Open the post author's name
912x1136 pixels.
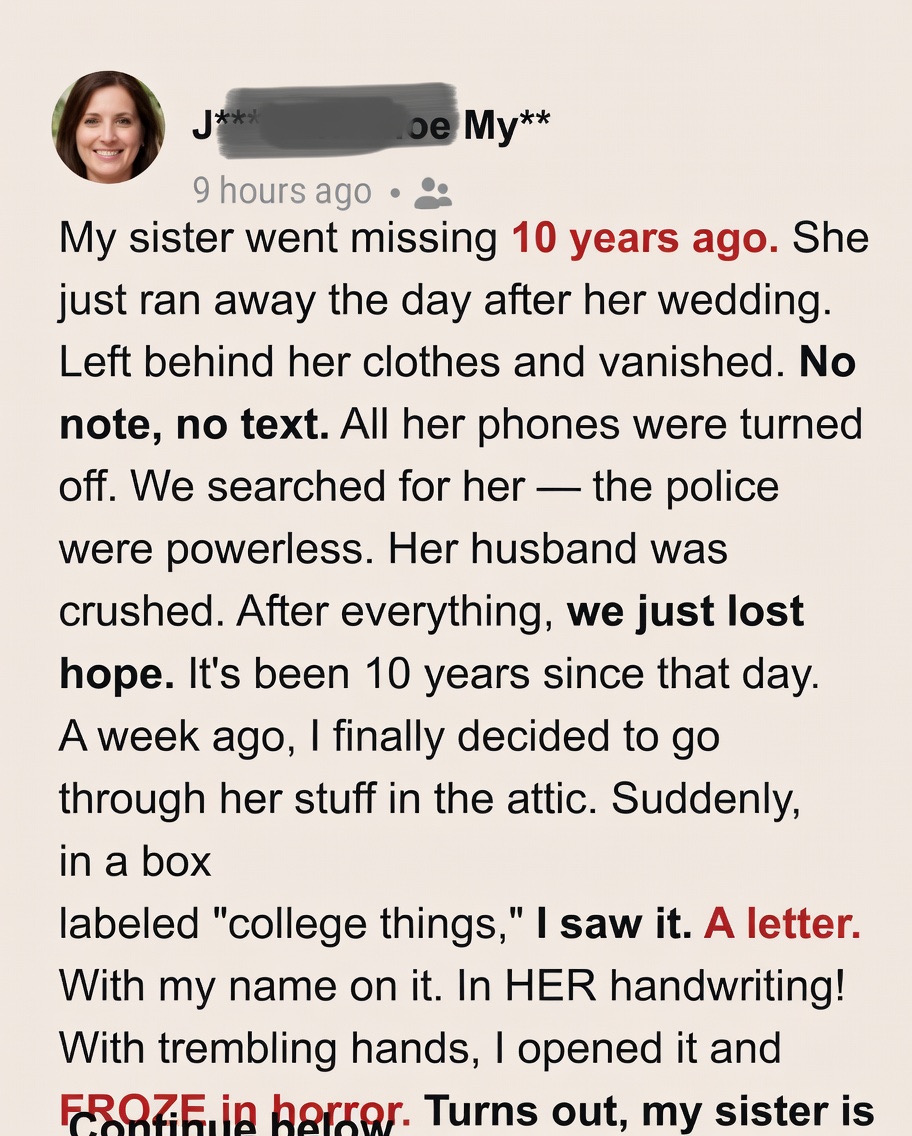click(x=370, y=127)
